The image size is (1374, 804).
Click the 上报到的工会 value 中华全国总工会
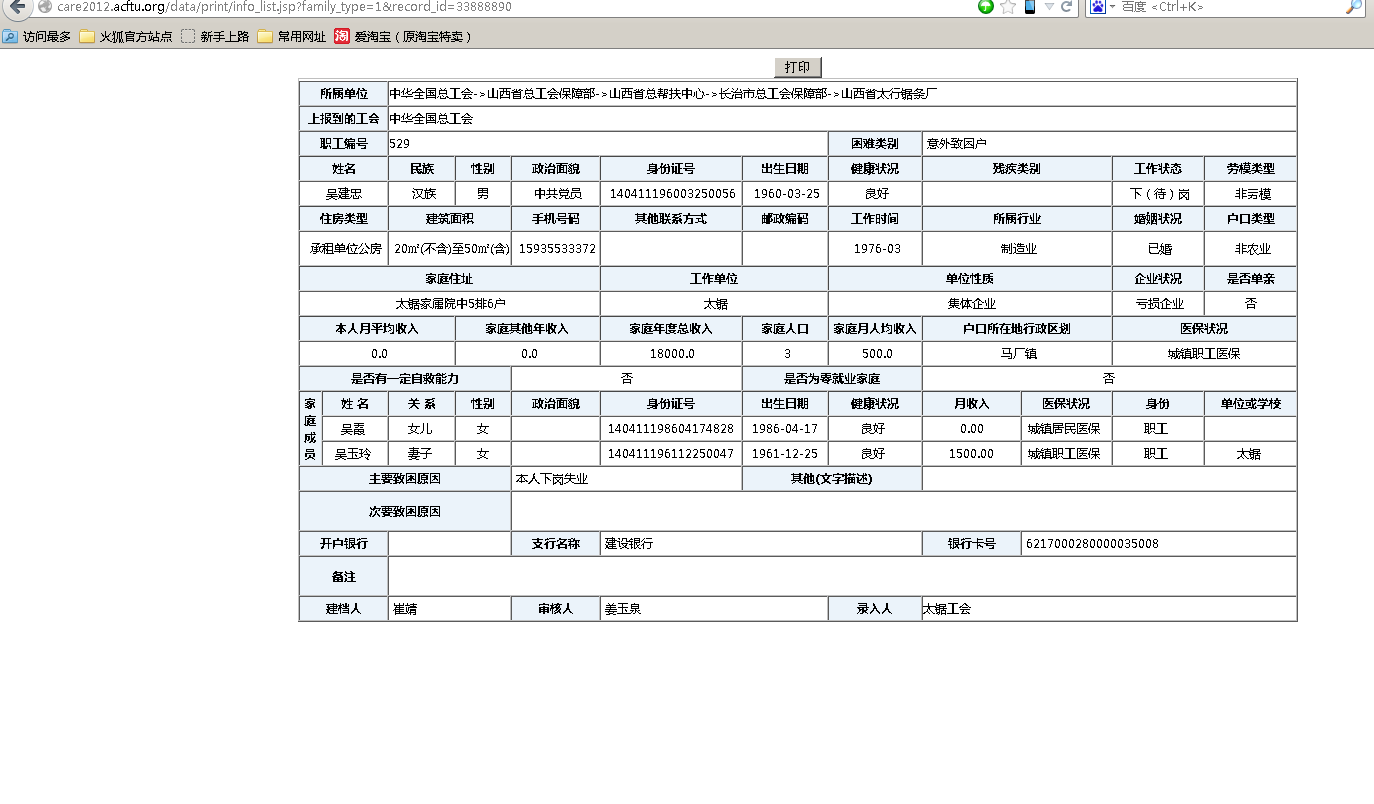431,119
